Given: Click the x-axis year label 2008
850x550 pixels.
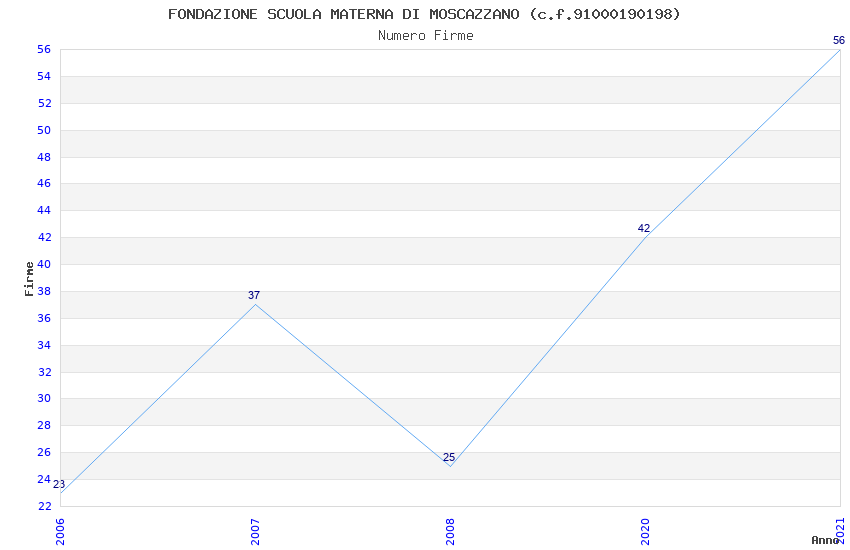Looking at the screenshot, I should pos(450,532).
